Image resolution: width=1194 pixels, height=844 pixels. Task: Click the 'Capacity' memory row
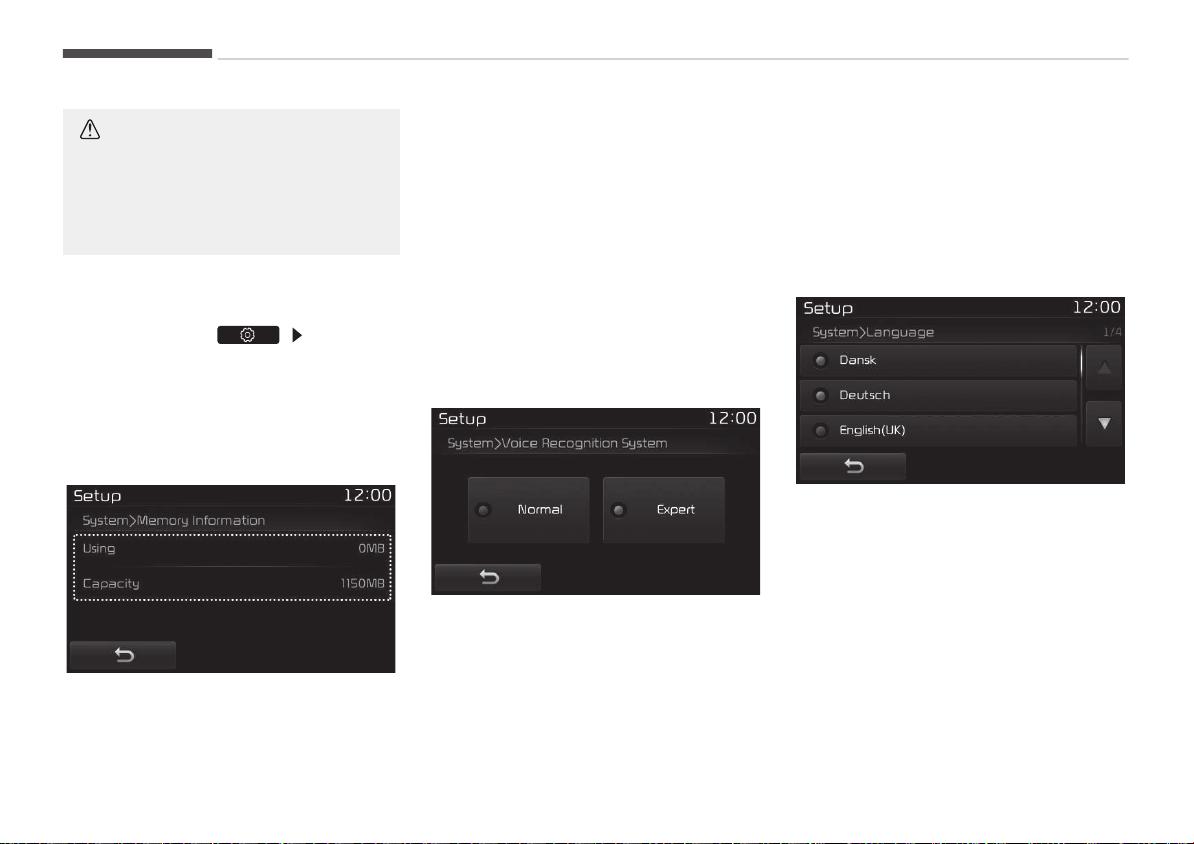[x=233, y=583]
